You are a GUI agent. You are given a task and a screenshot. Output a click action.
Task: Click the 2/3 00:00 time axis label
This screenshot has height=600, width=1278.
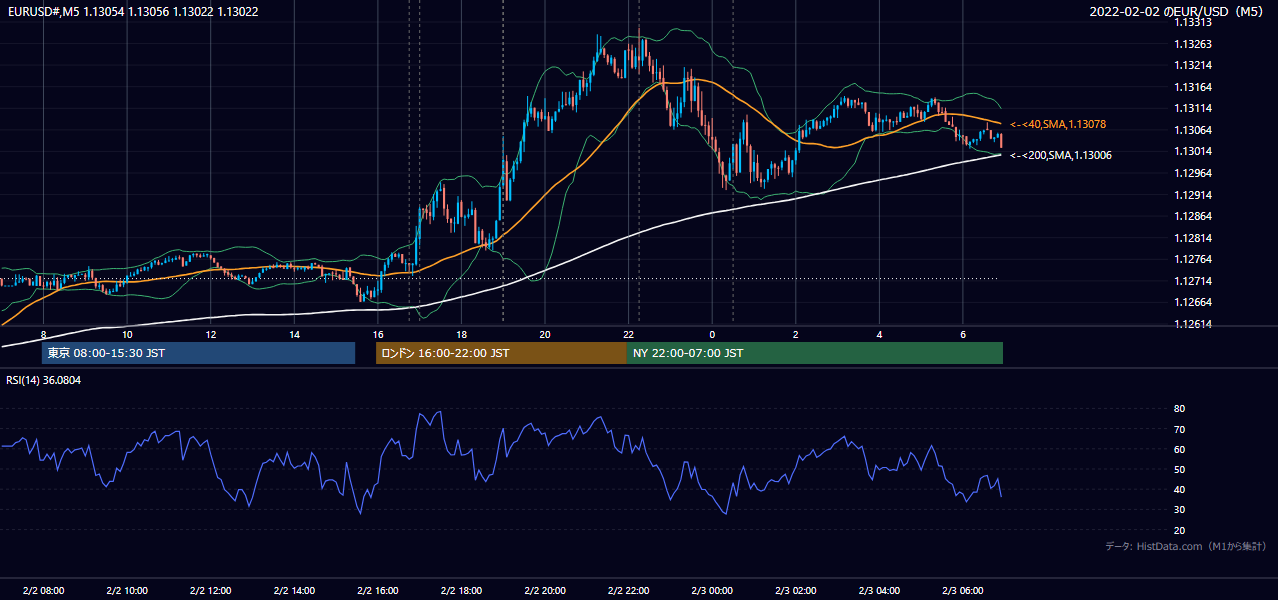[712, 590]
